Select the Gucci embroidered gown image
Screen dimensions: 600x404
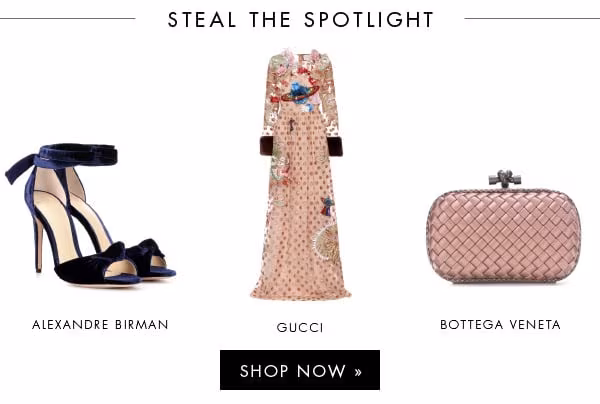tap(301, 174)
